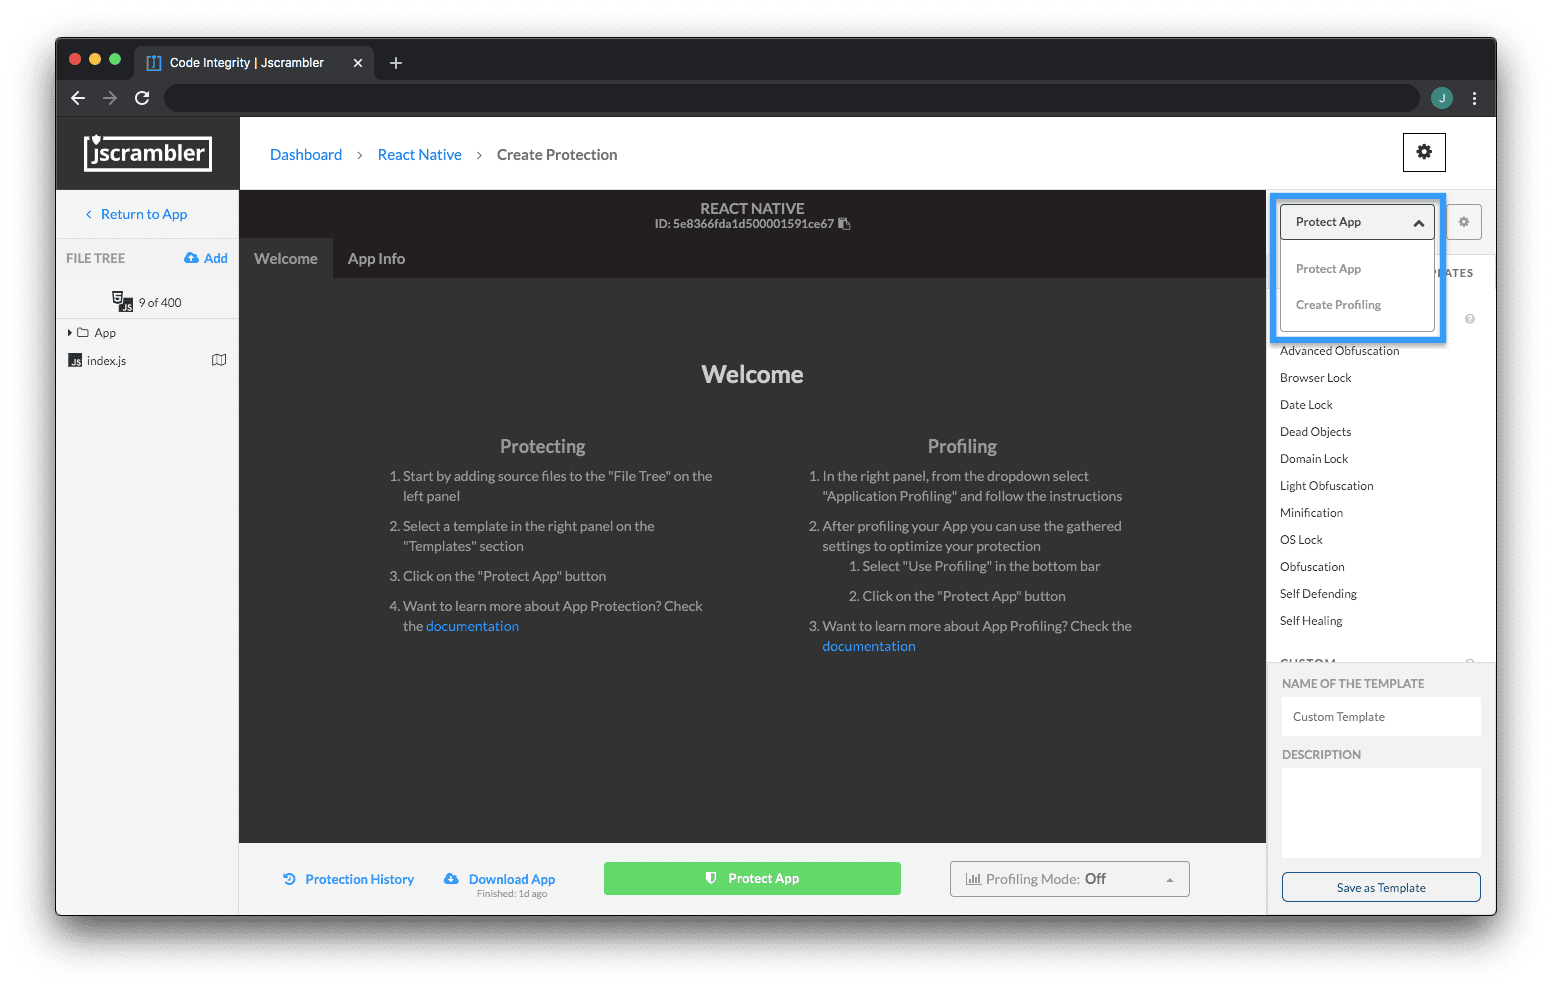
Task: Click the template name input field
Action: point(1381,717)
